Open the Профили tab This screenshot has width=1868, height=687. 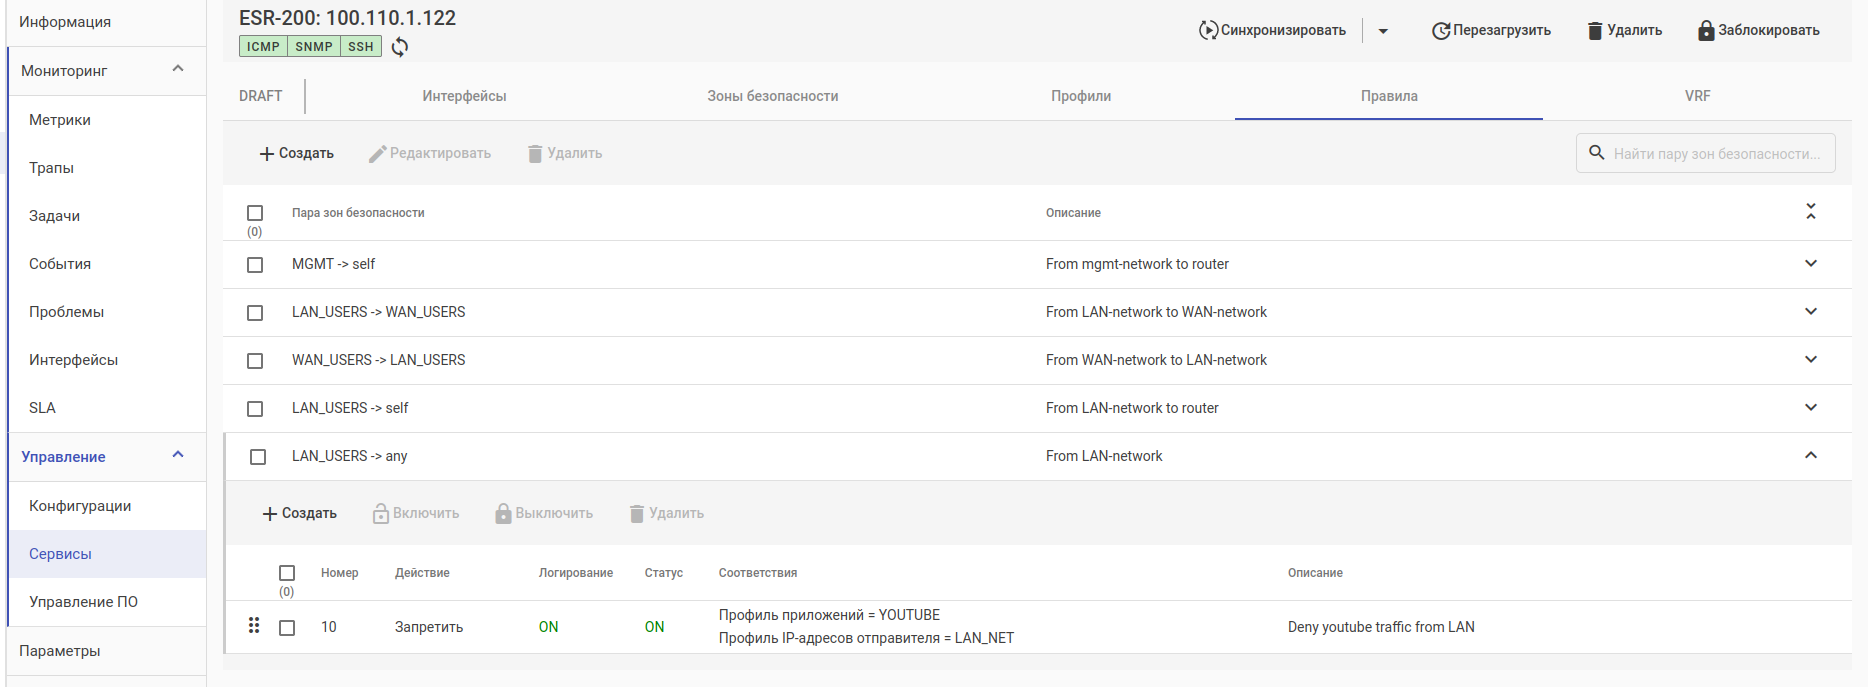click(1080, 96)
